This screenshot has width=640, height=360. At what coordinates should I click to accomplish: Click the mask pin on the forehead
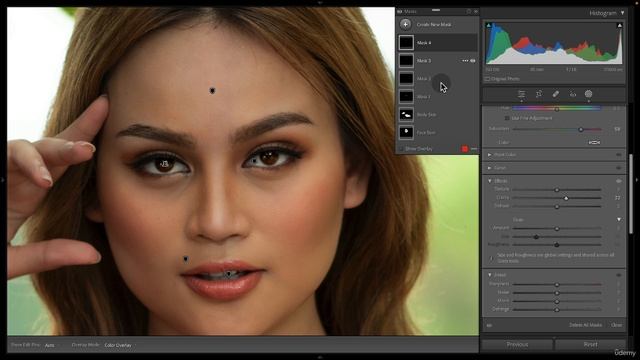[x=212, y=91]
